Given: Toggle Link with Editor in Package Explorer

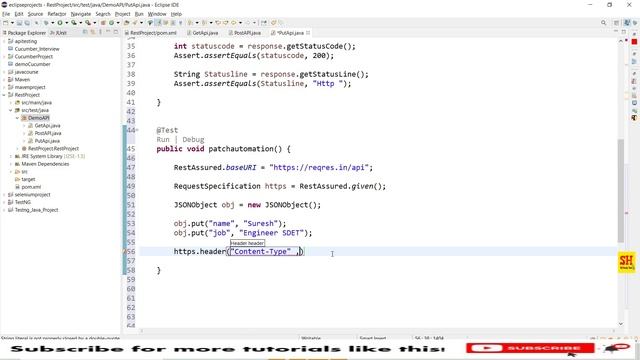Looking at the screenshot, I should tap(93, 32).
